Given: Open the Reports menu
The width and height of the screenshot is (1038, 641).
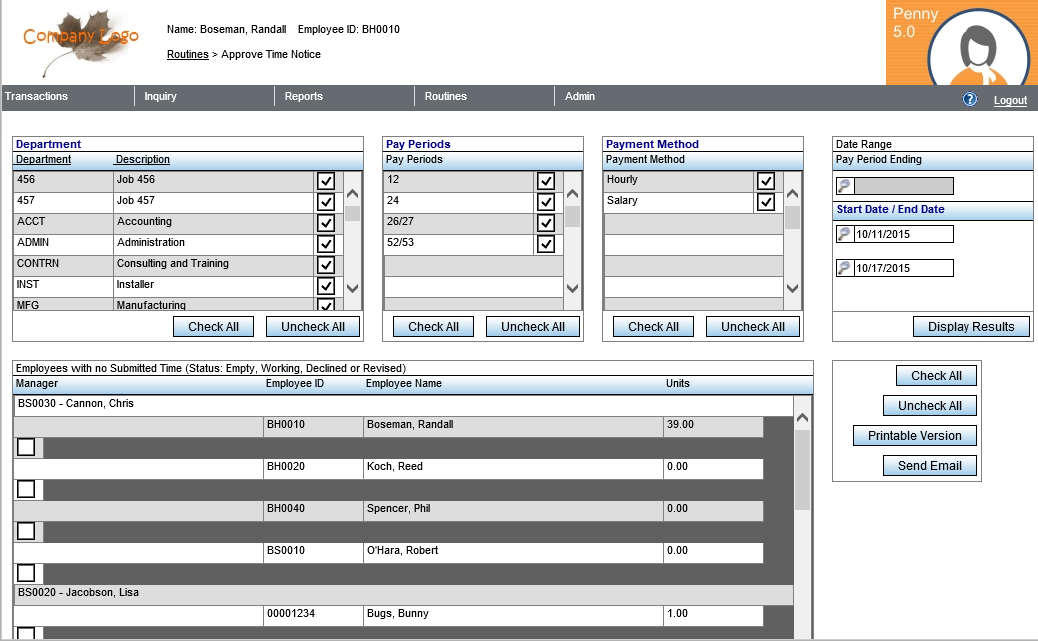Looking at the screenshot, I should (x=304, y=97).
